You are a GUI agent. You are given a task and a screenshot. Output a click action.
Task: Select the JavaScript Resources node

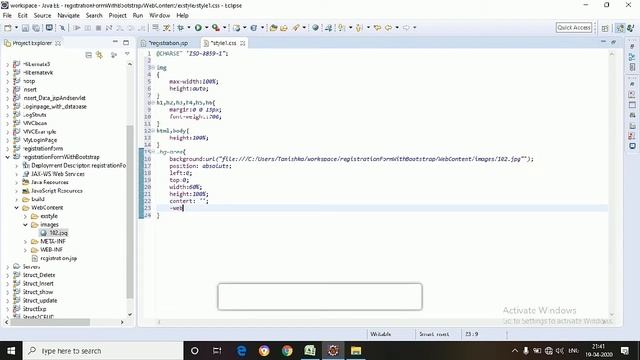pyautogui.click(x=52, y=191)
